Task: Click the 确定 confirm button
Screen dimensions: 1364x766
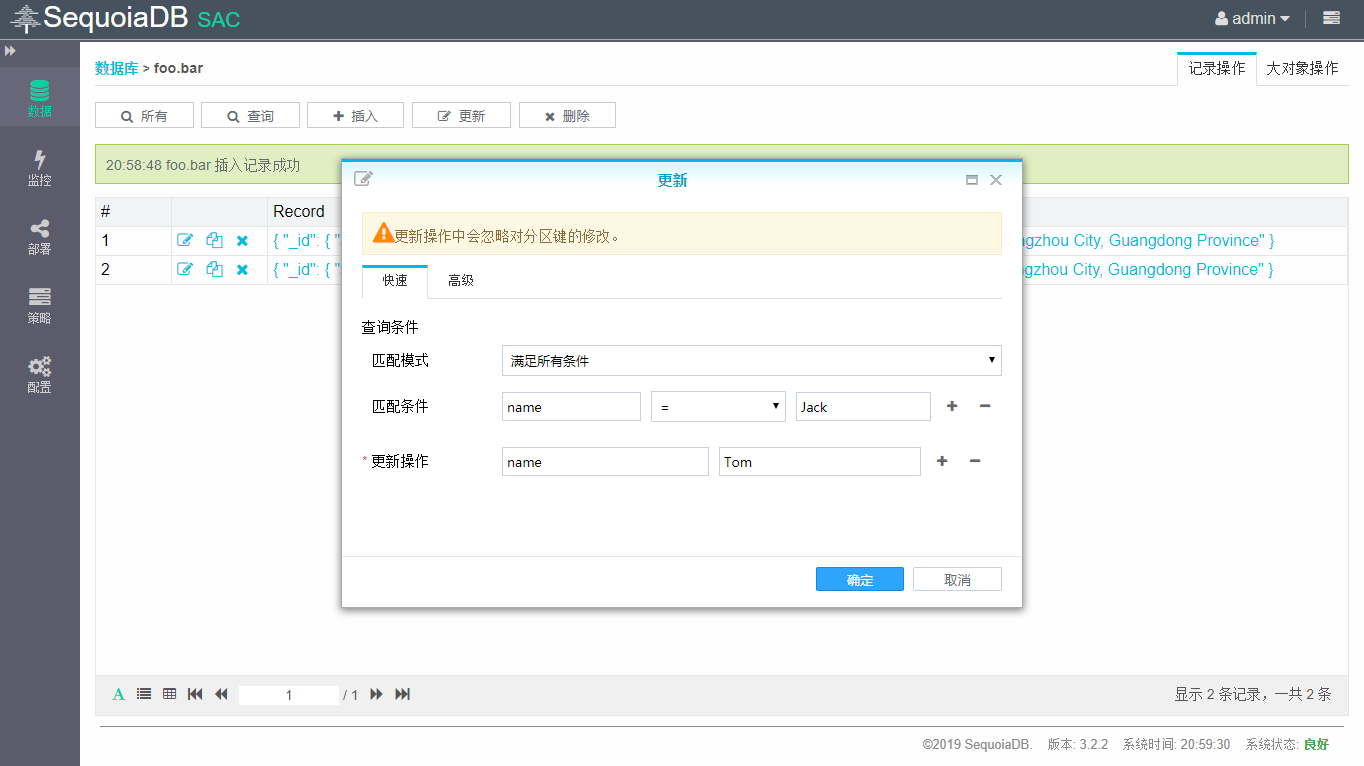Action: tap(859, 580)
